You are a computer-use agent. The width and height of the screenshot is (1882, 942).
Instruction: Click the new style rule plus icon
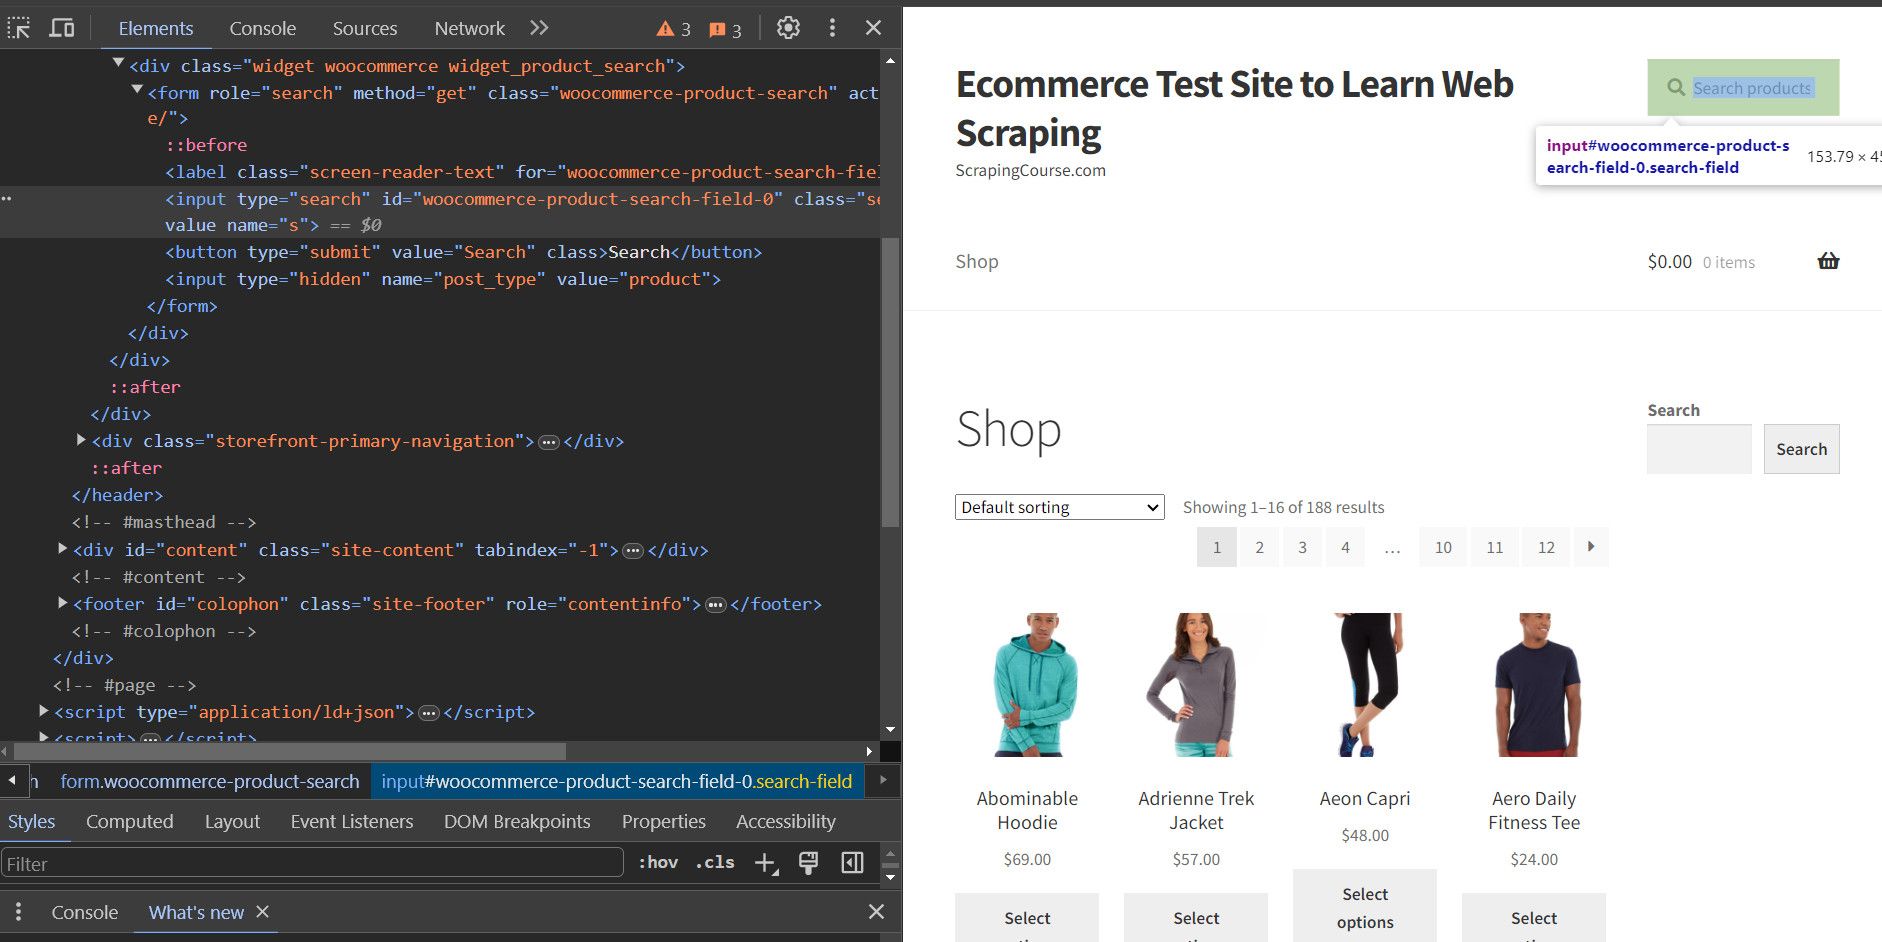[x=766, y=863]
